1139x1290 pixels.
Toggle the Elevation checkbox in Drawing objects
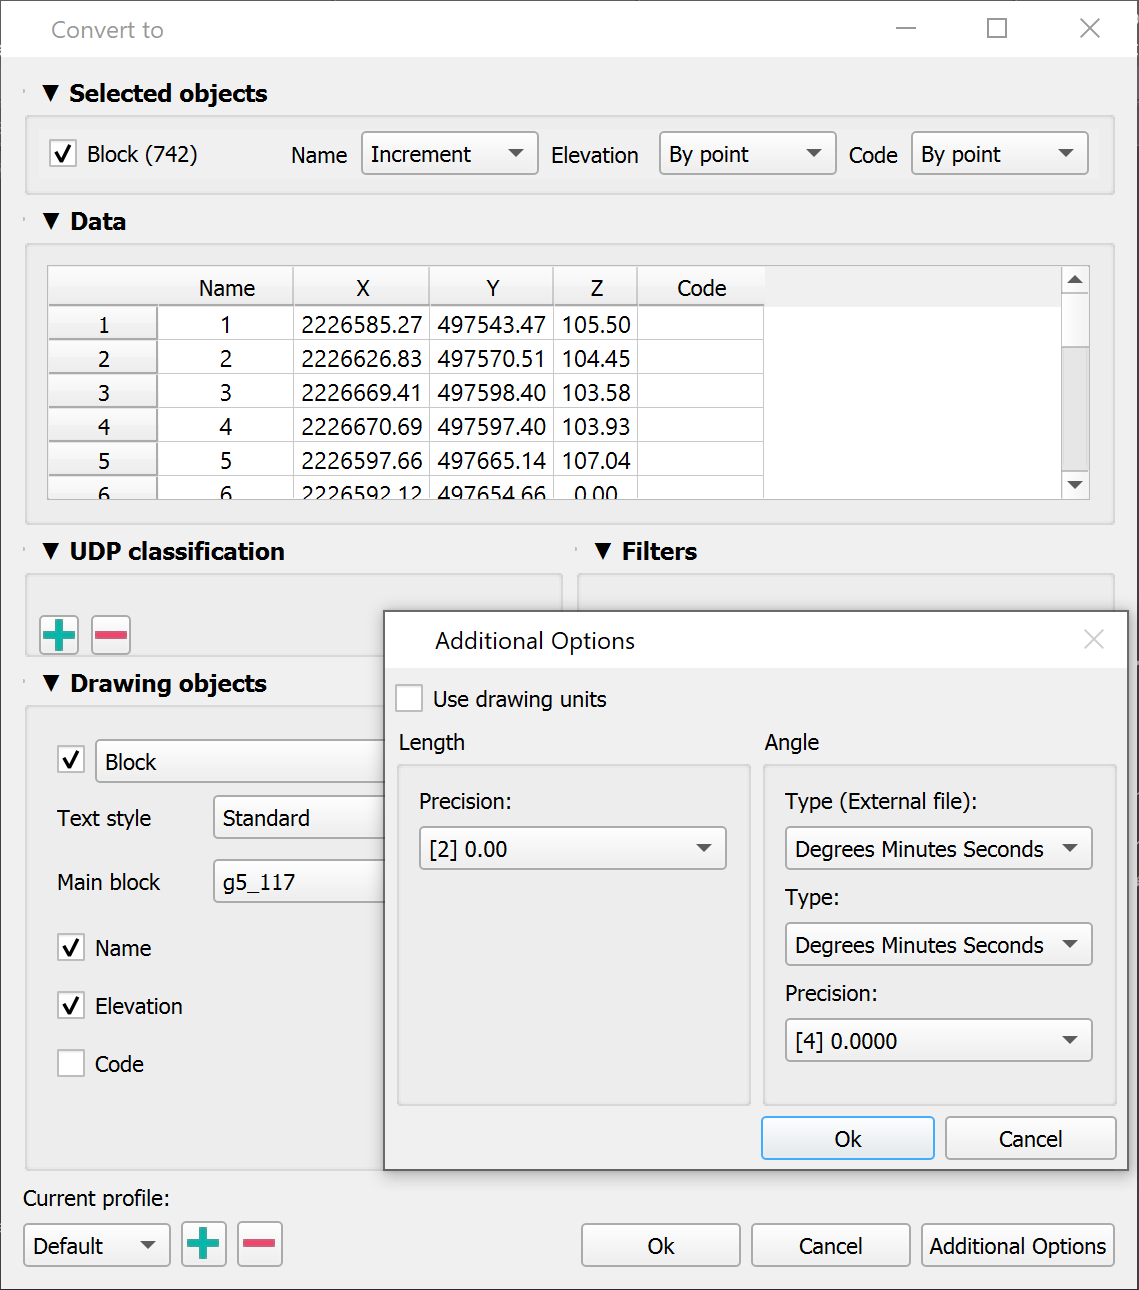[71, 1005]
